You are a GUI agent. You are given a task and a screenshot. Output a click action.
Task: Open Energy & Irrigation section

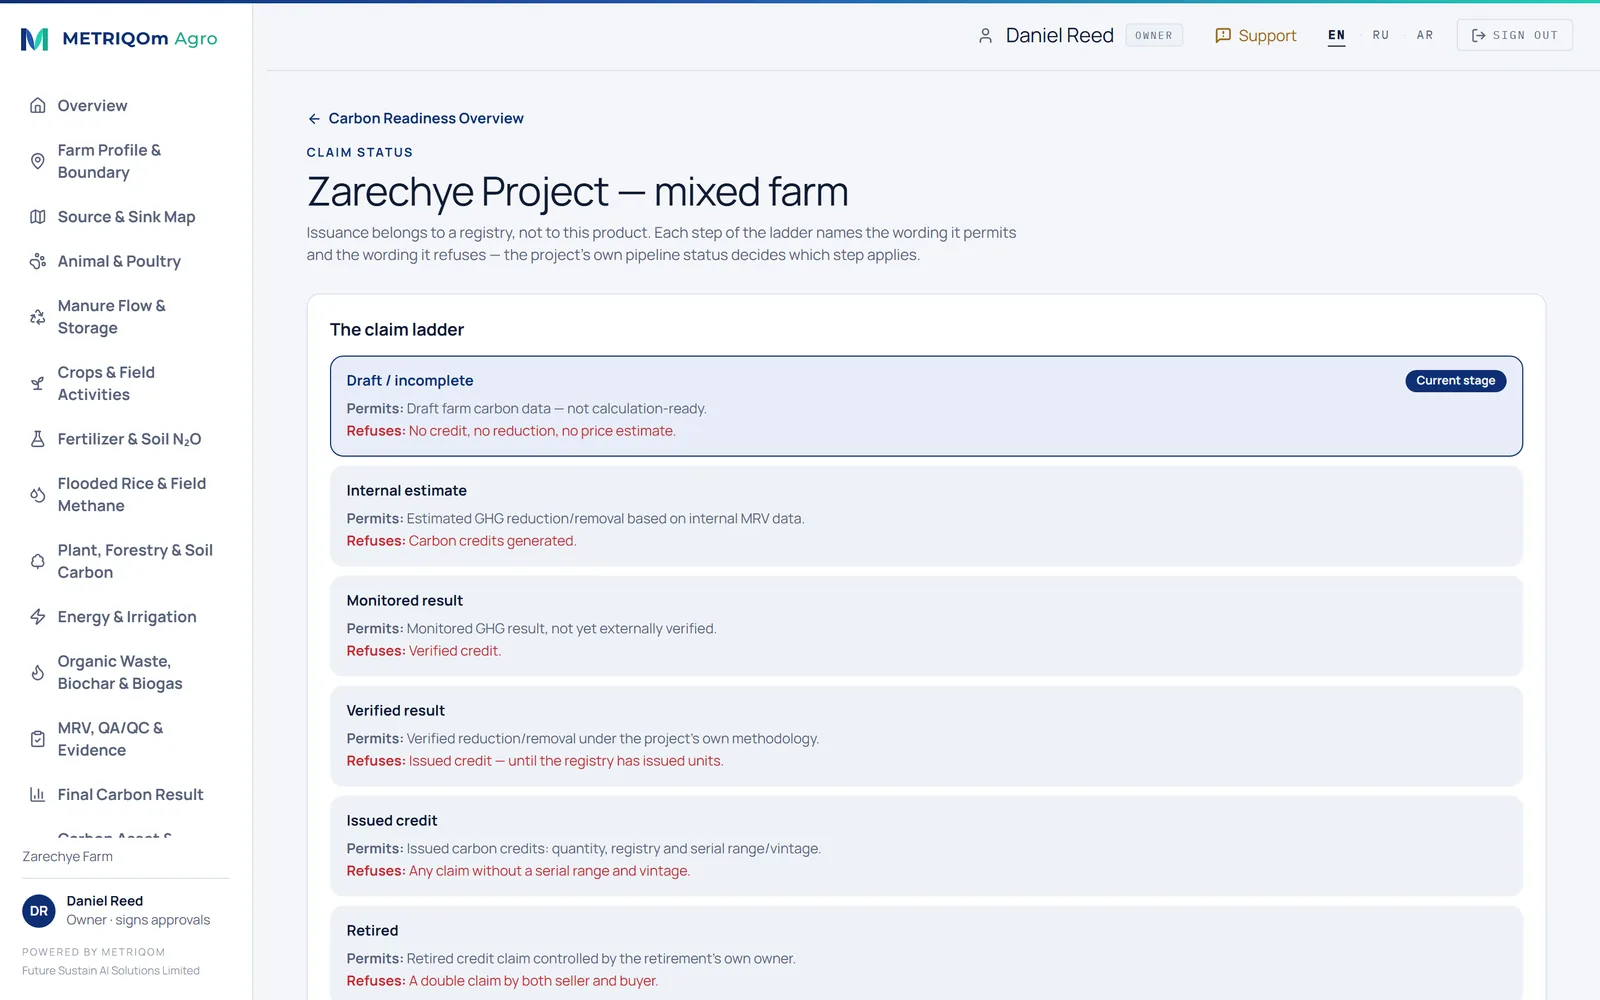click(126, 617)
